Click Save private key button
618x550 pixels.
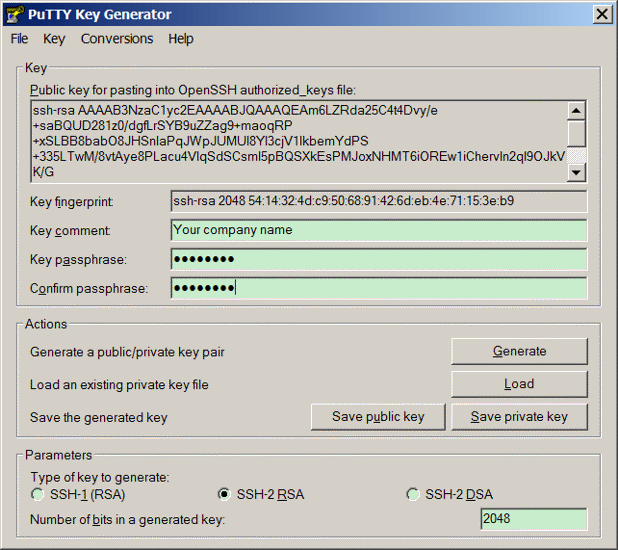pos(519,417)
